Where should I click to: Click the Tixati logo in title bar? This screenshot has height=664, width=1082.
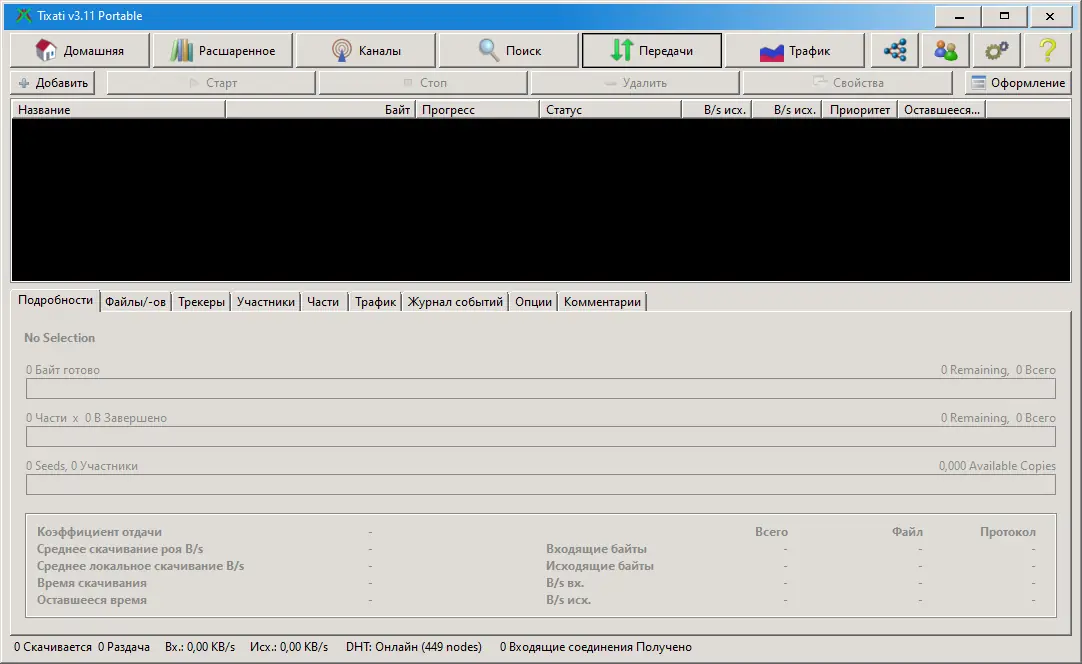(x=23, y=15)
